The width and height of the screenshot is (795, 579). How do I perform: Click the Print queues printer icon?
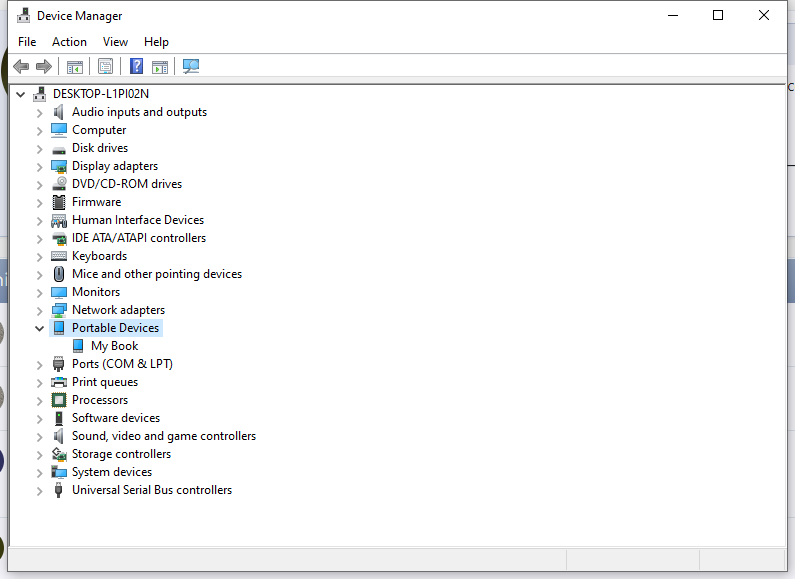59,382
